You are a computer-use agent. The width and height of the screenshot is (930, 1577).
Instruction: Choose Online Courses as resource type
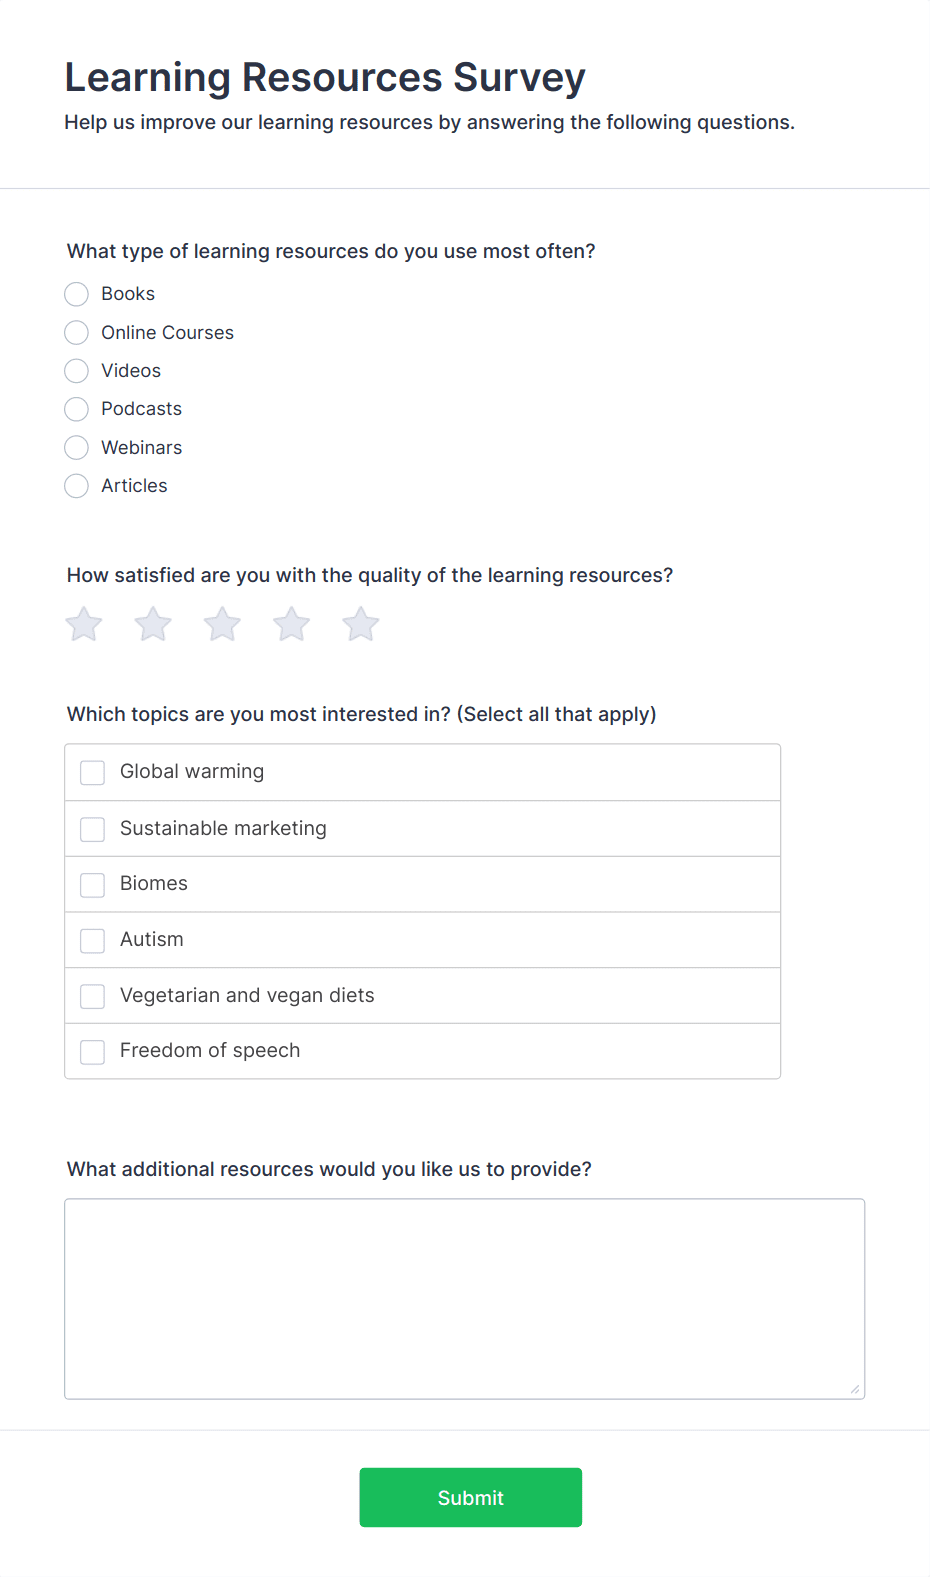pyautogui.click(x=76, y=332)
